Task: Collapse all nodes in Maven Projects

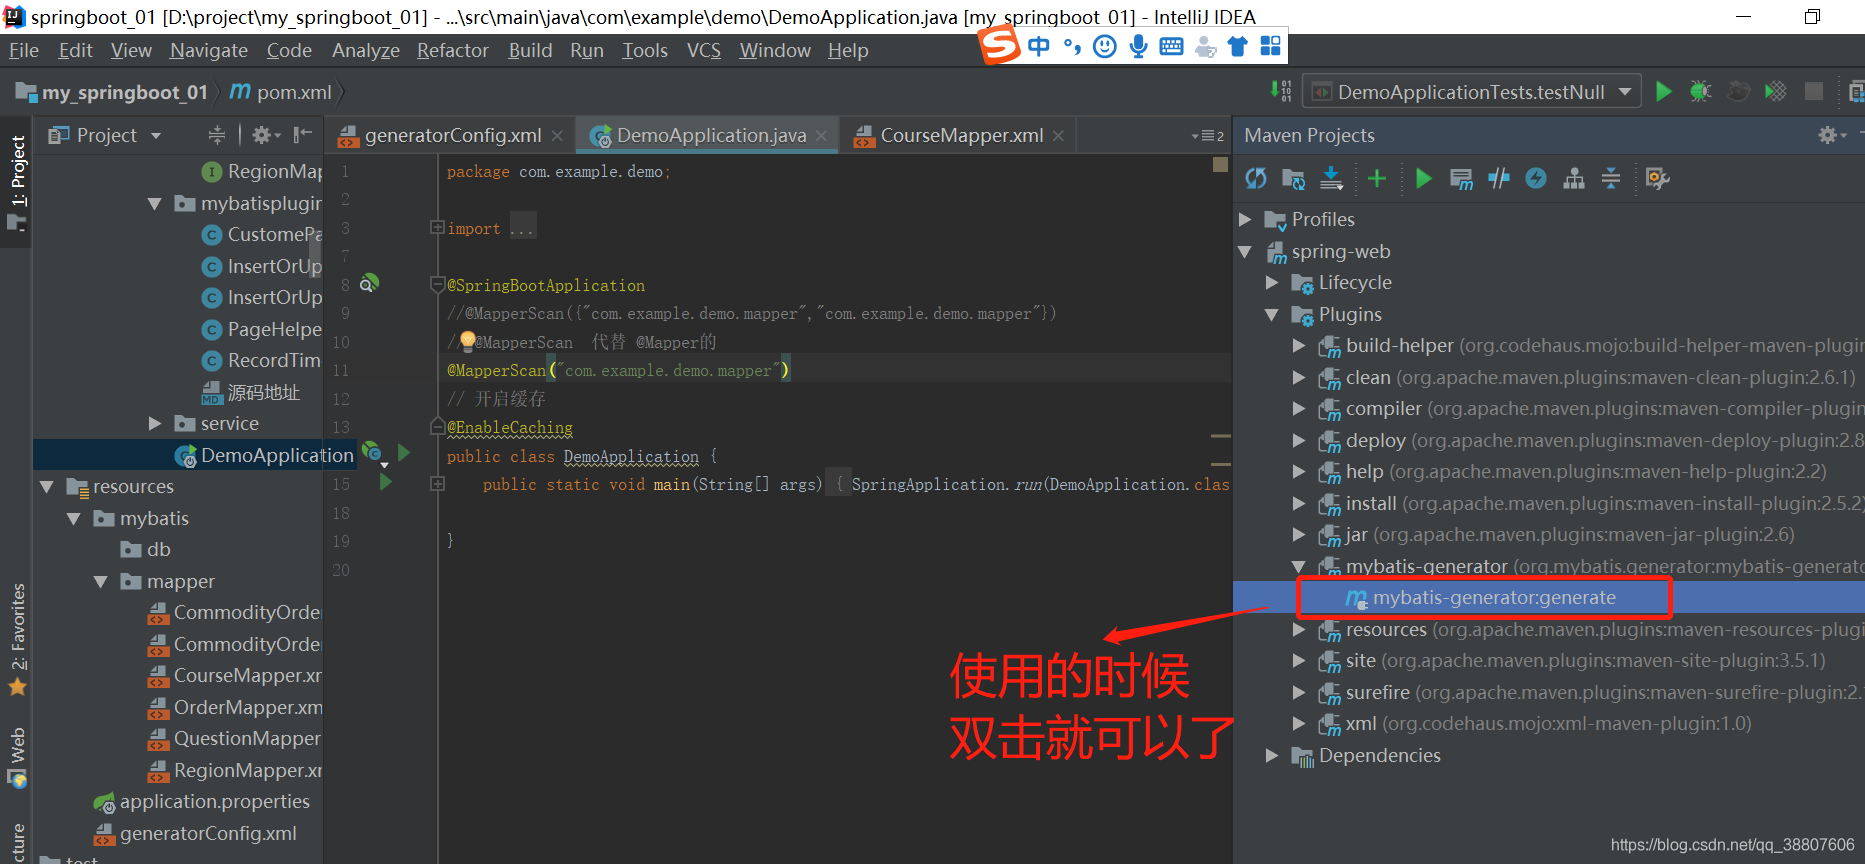Action: [1611, 178]
